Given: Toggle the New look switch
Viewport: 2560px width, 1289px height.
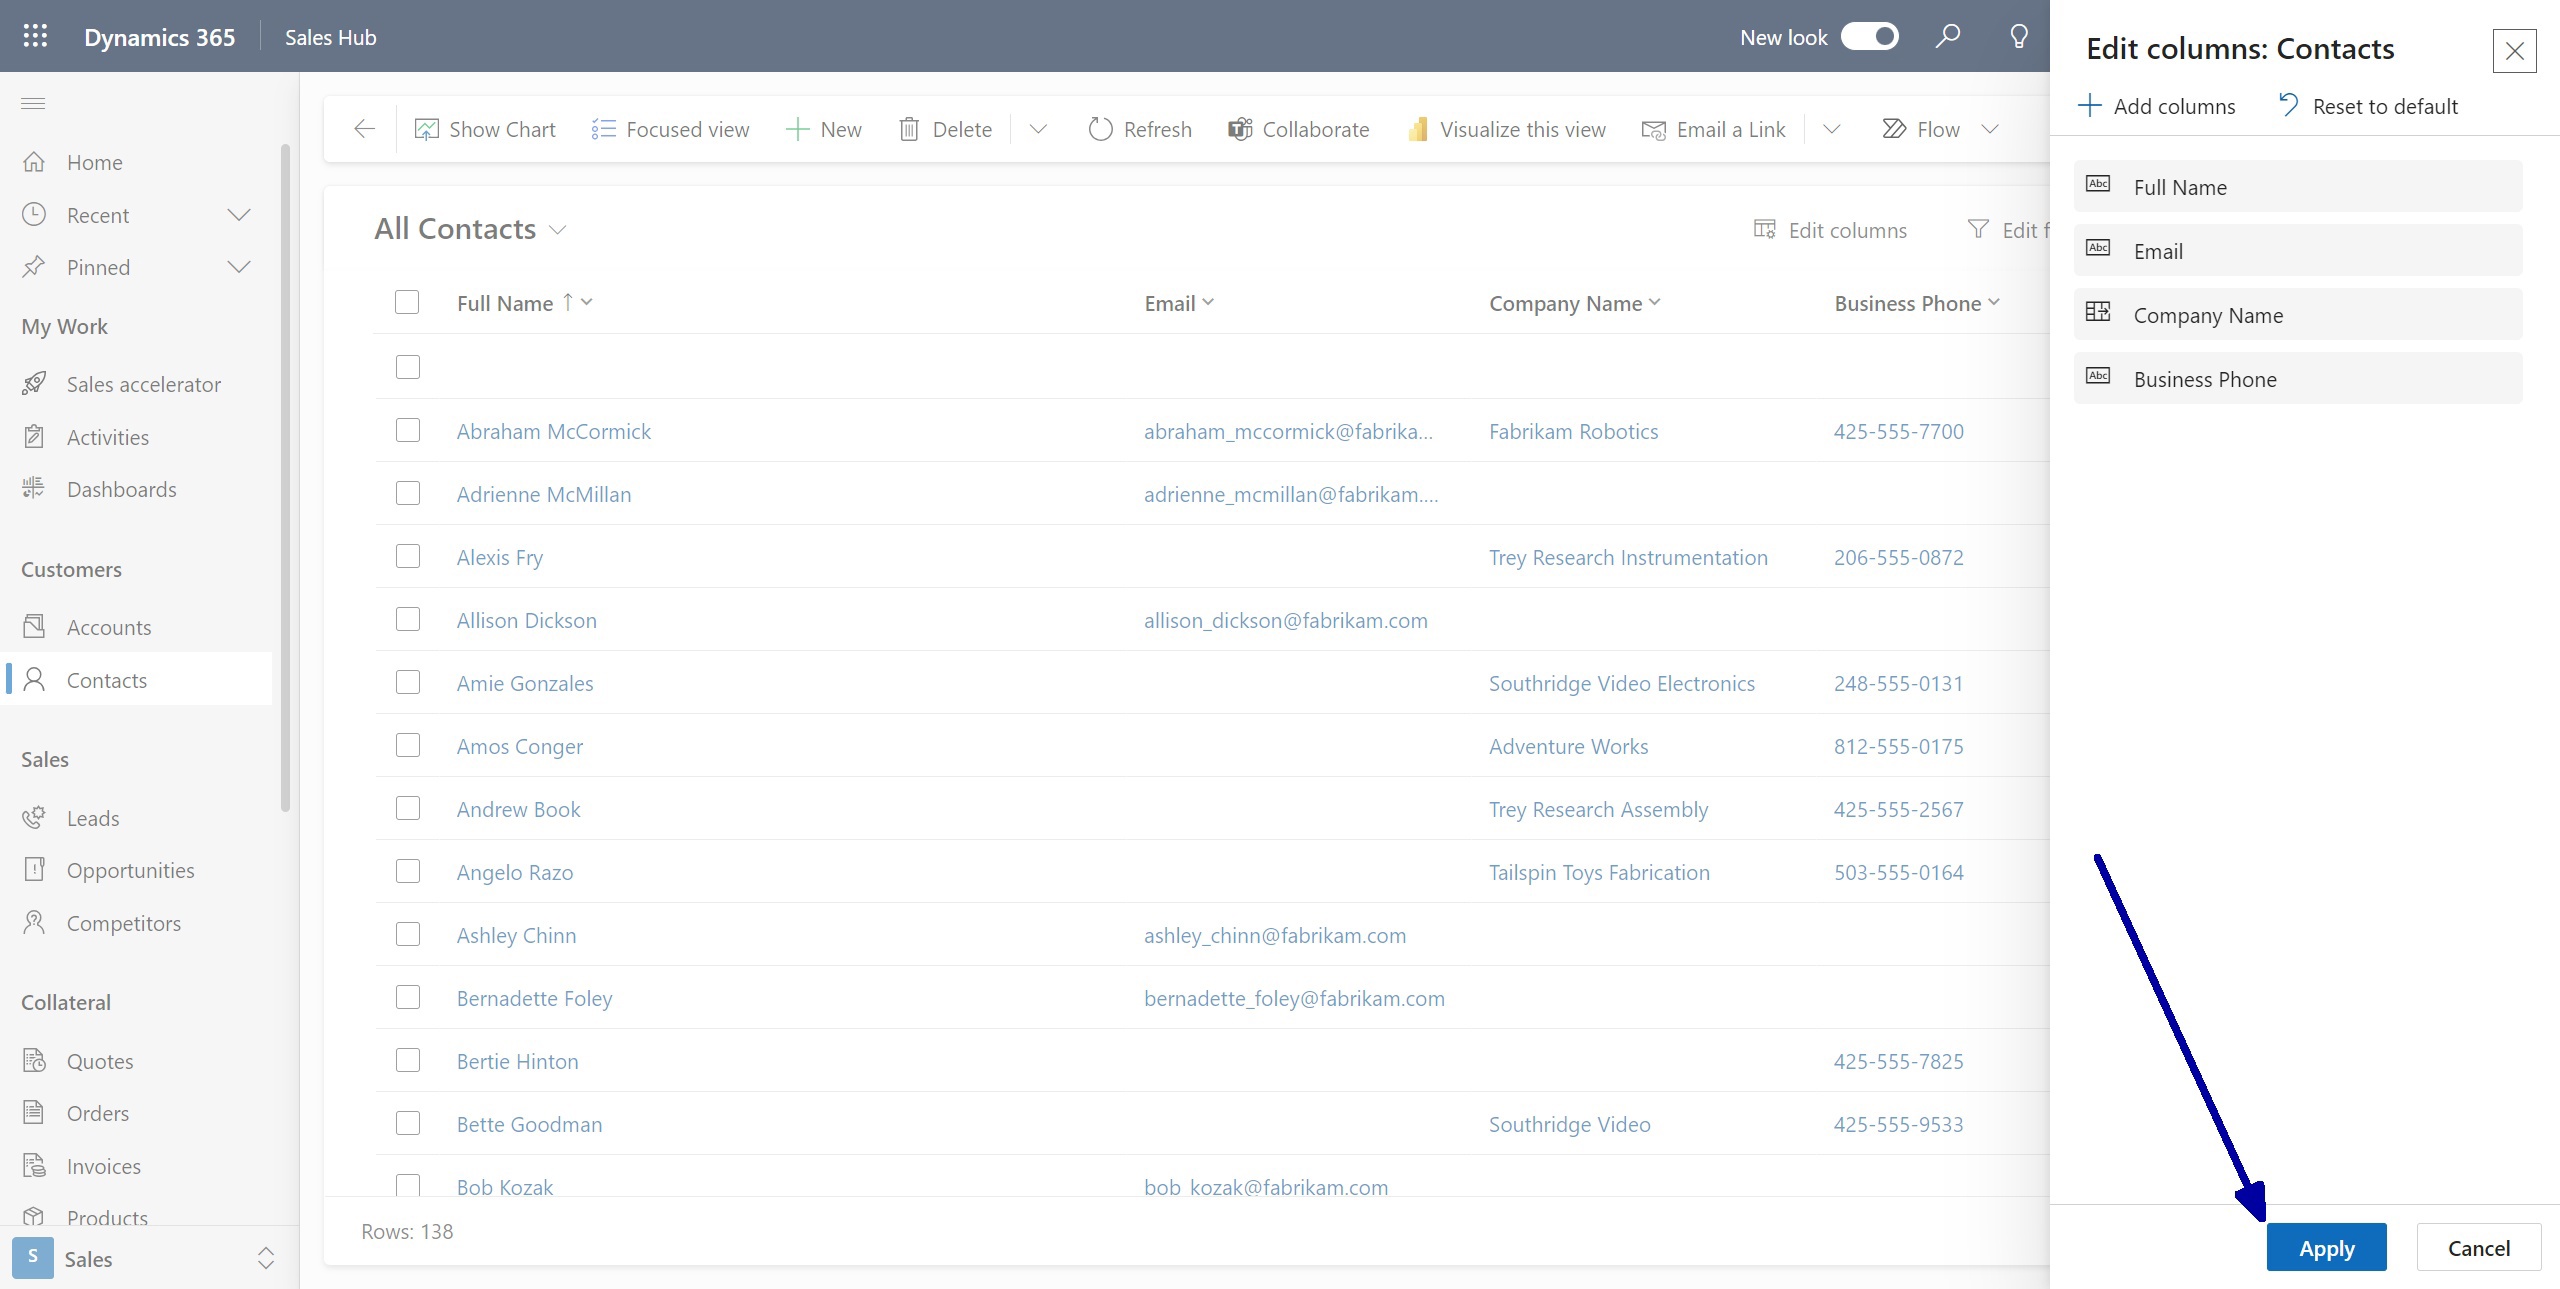Looking at the screenshot, I should pyautogui.click(x=1870, y=37).
